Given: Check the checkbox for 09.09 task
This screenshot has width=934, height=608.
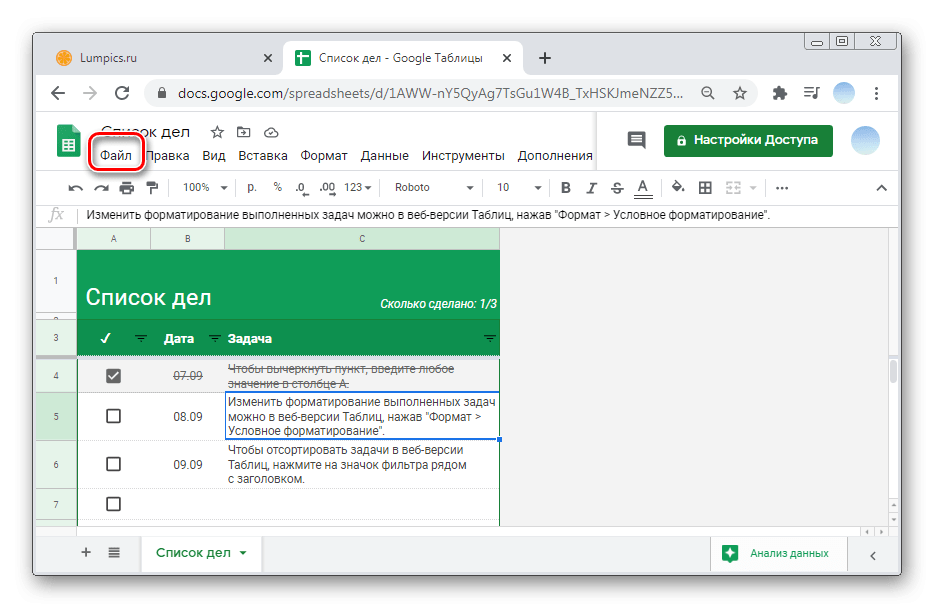Looking at the screenshot, I should [x=113, y=464].
